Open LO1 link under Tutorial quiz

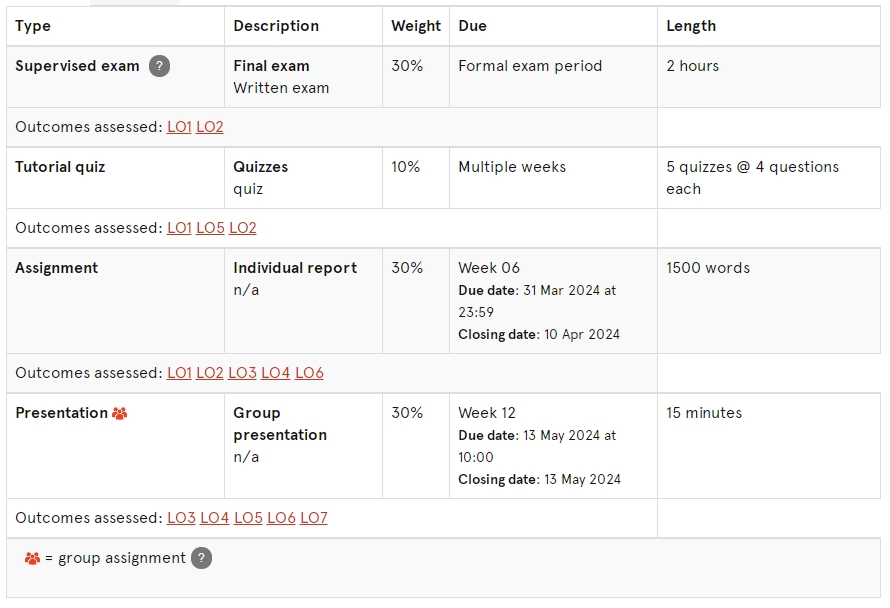click(x=179, y=228)
